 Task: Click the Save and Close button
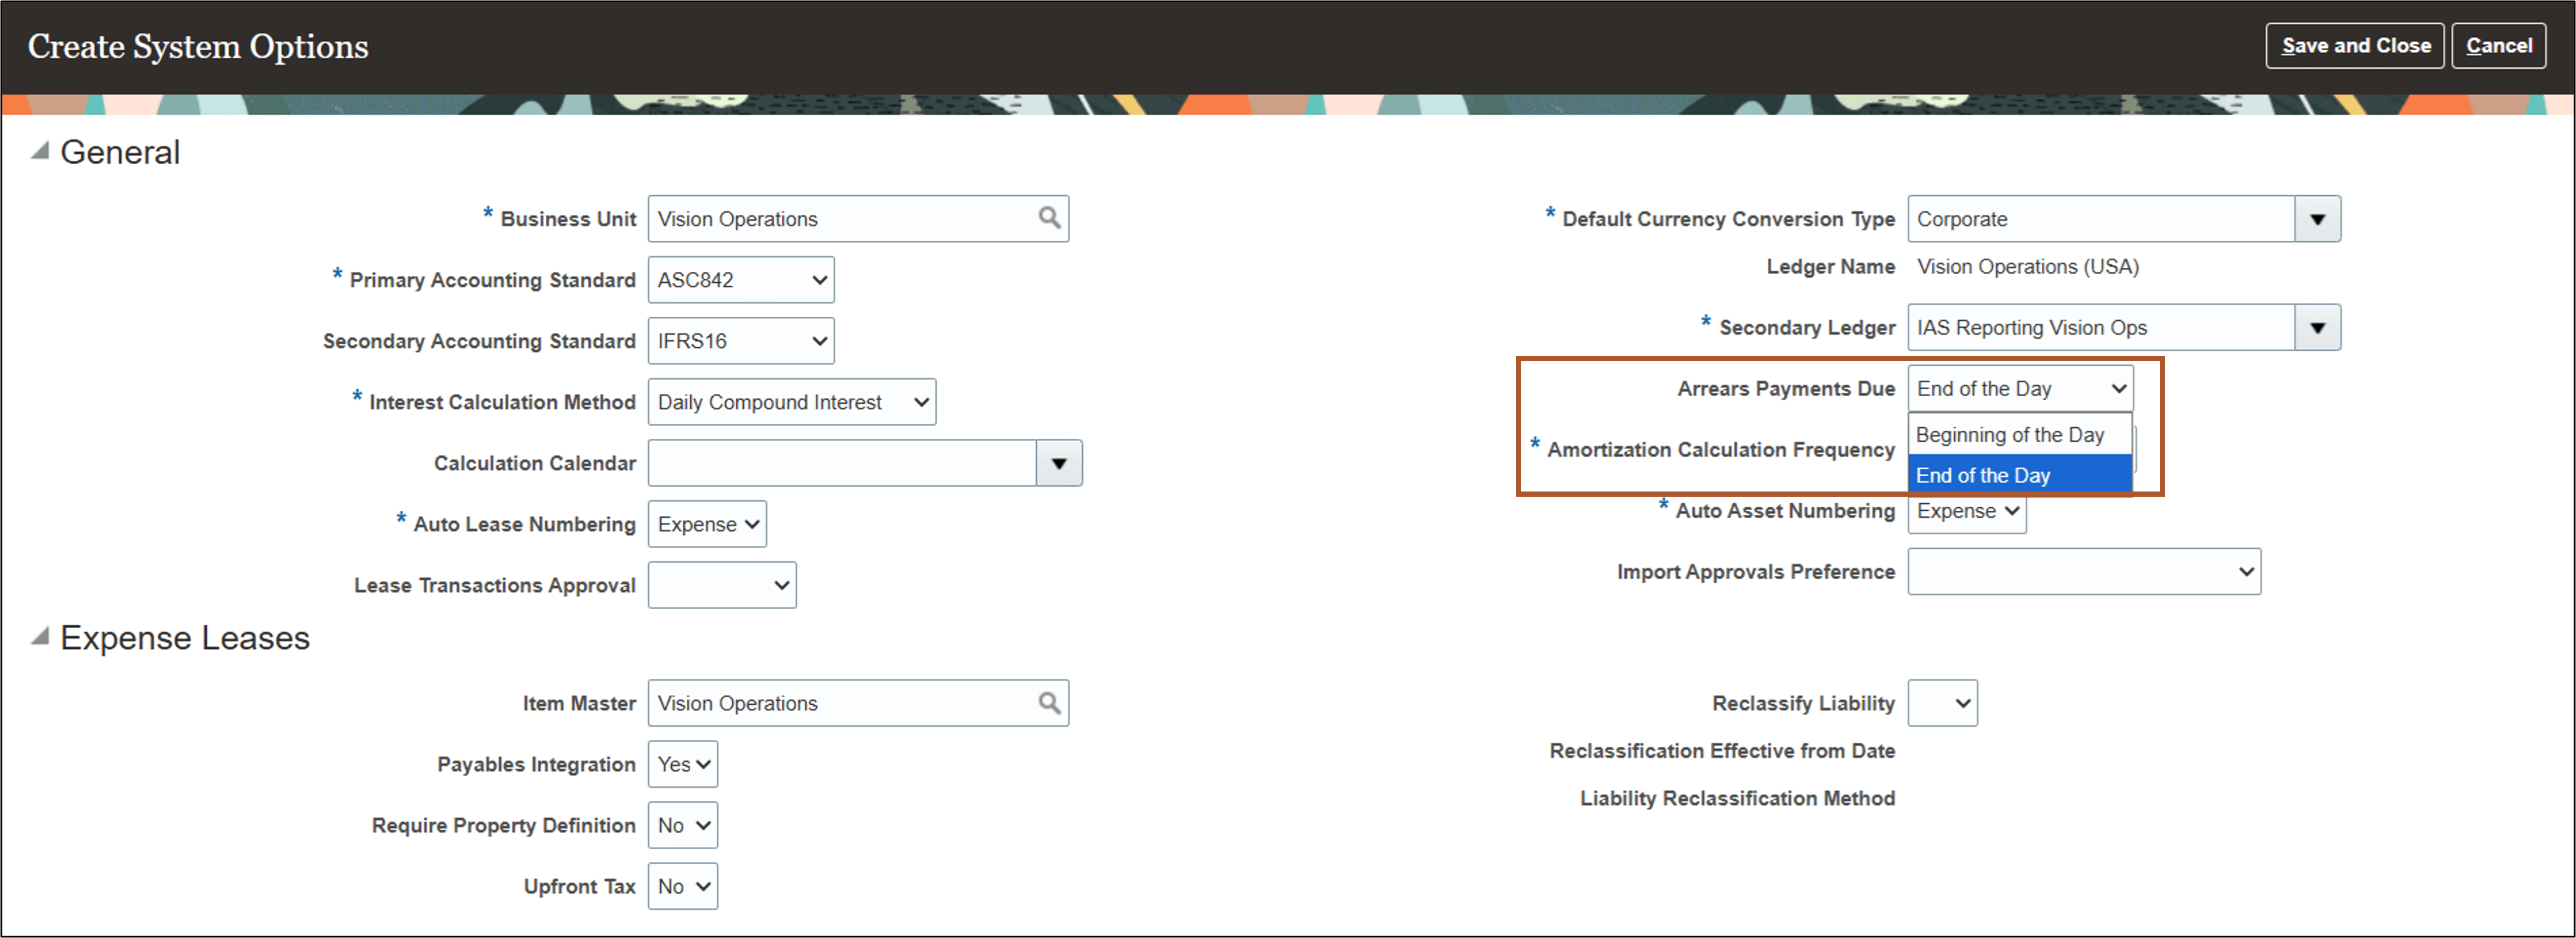2355,45
